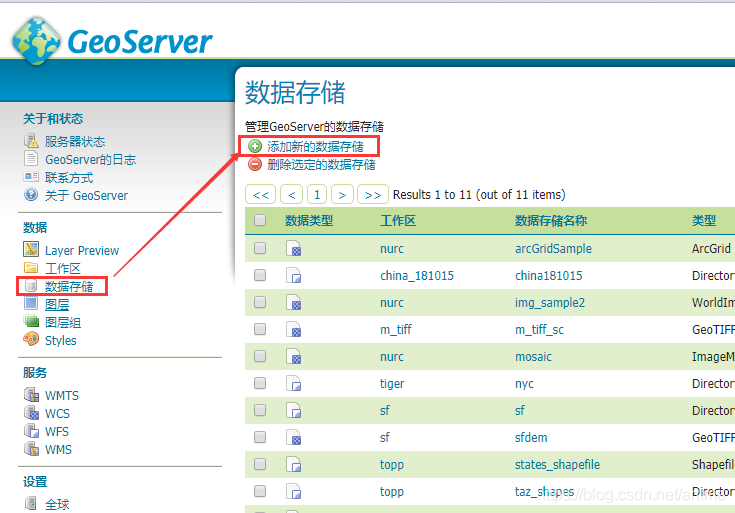Image resolution: width=735 pixels, height=513 pixels.
Task: Open 工作区 workspaces in the sidebar
Action: point(62,269)
